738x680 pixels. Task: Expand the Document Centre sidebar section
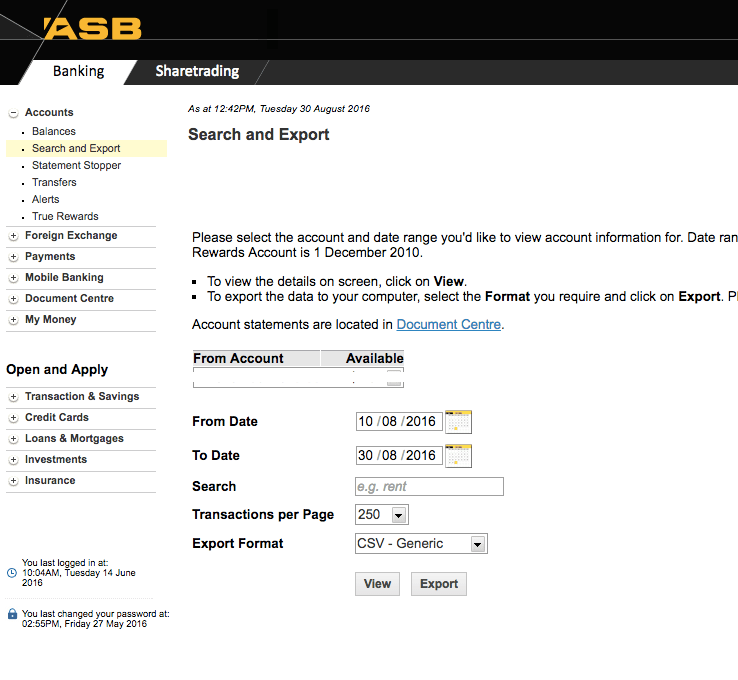[x=13, y=299]
